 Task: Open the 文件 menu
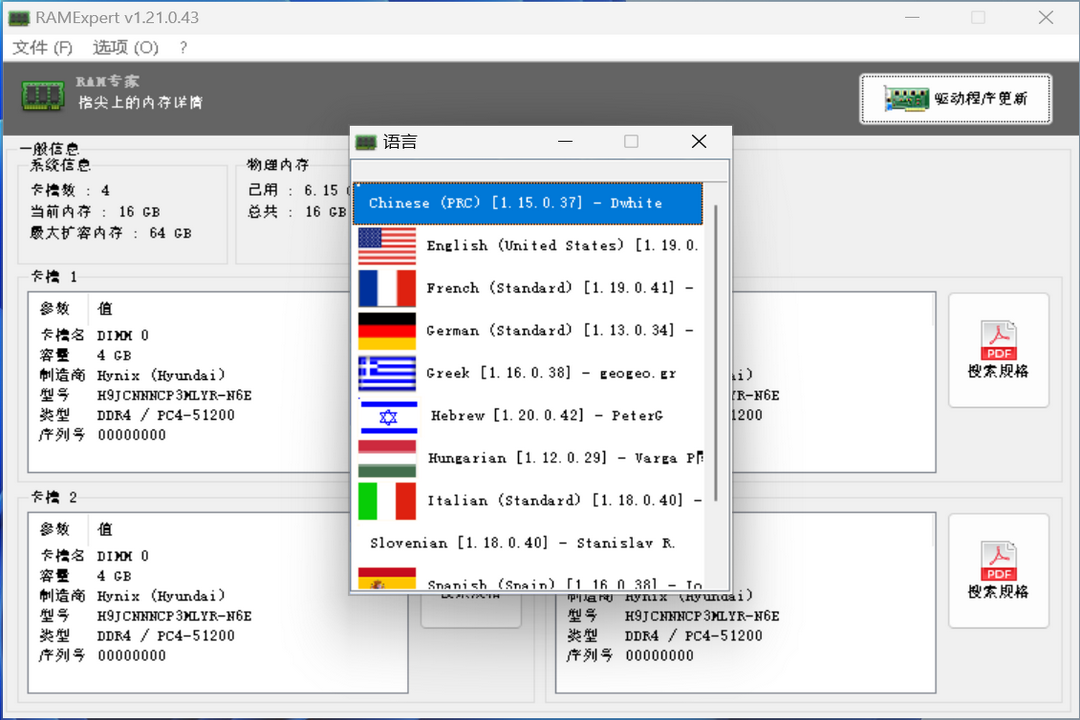42,47
